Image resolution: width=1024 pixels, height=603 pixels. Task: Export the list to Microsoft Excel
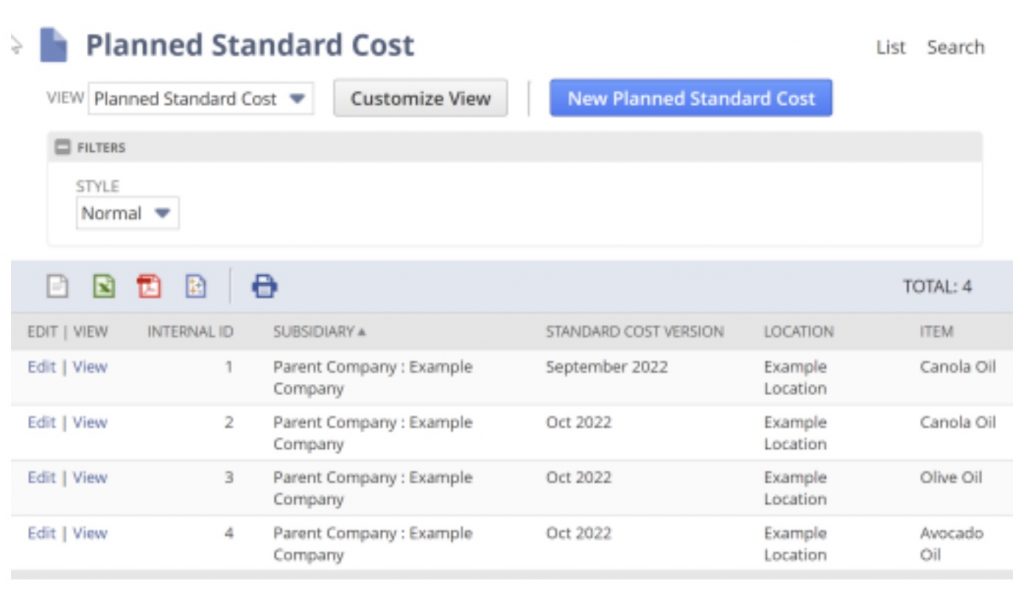pos(101,286)
